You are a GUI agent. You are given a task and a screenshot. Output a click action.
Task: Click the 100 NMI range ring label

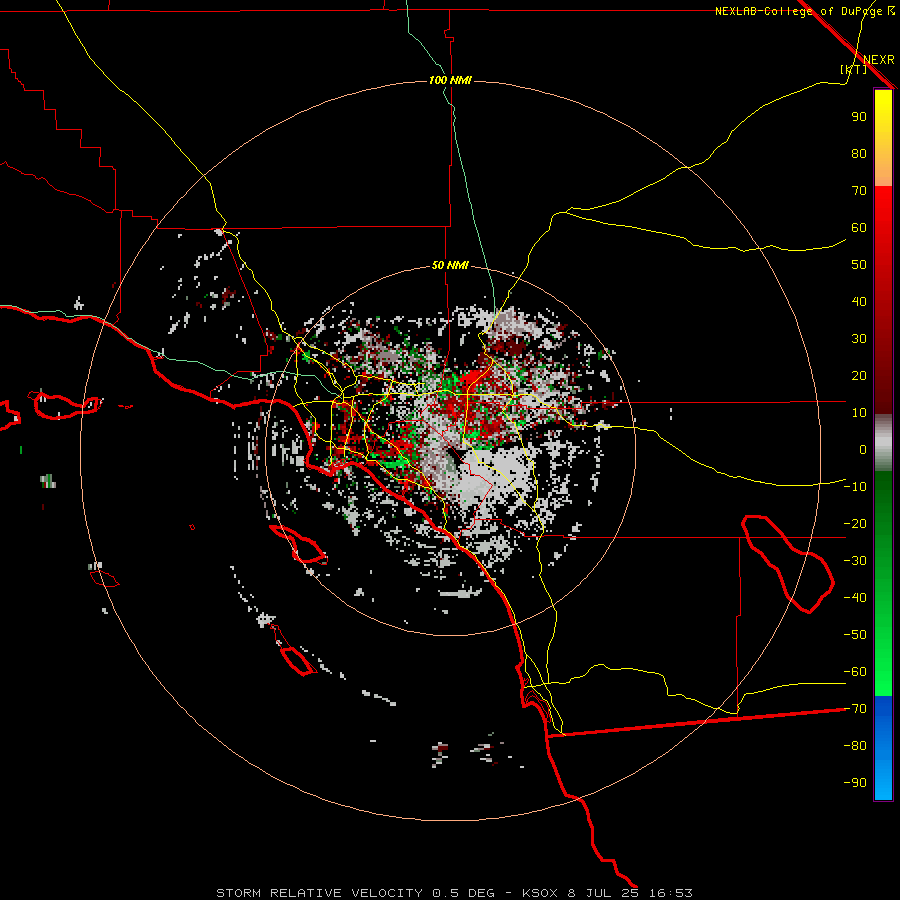[x=450, y=80]
